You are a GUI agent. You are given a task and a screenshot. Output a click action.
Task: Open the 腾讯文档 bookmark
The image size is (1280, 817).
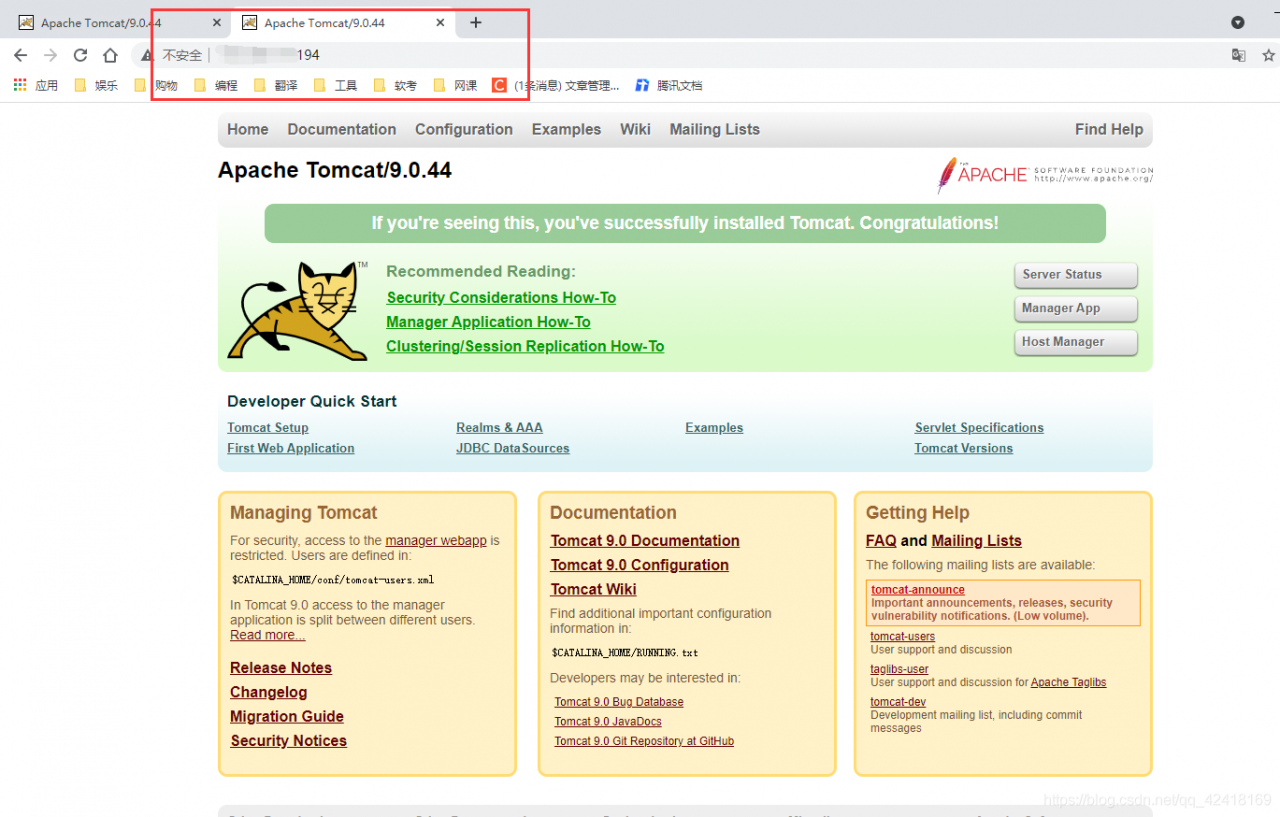pyautogui.click(x=670, y=86)
